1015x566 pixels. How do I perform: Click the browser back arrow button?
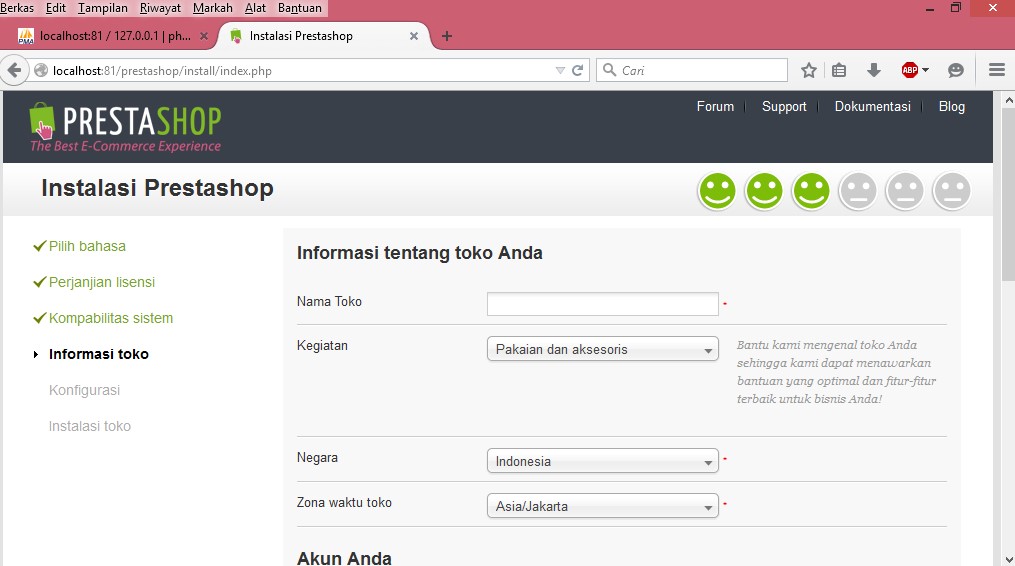click(x=14, y=71)
